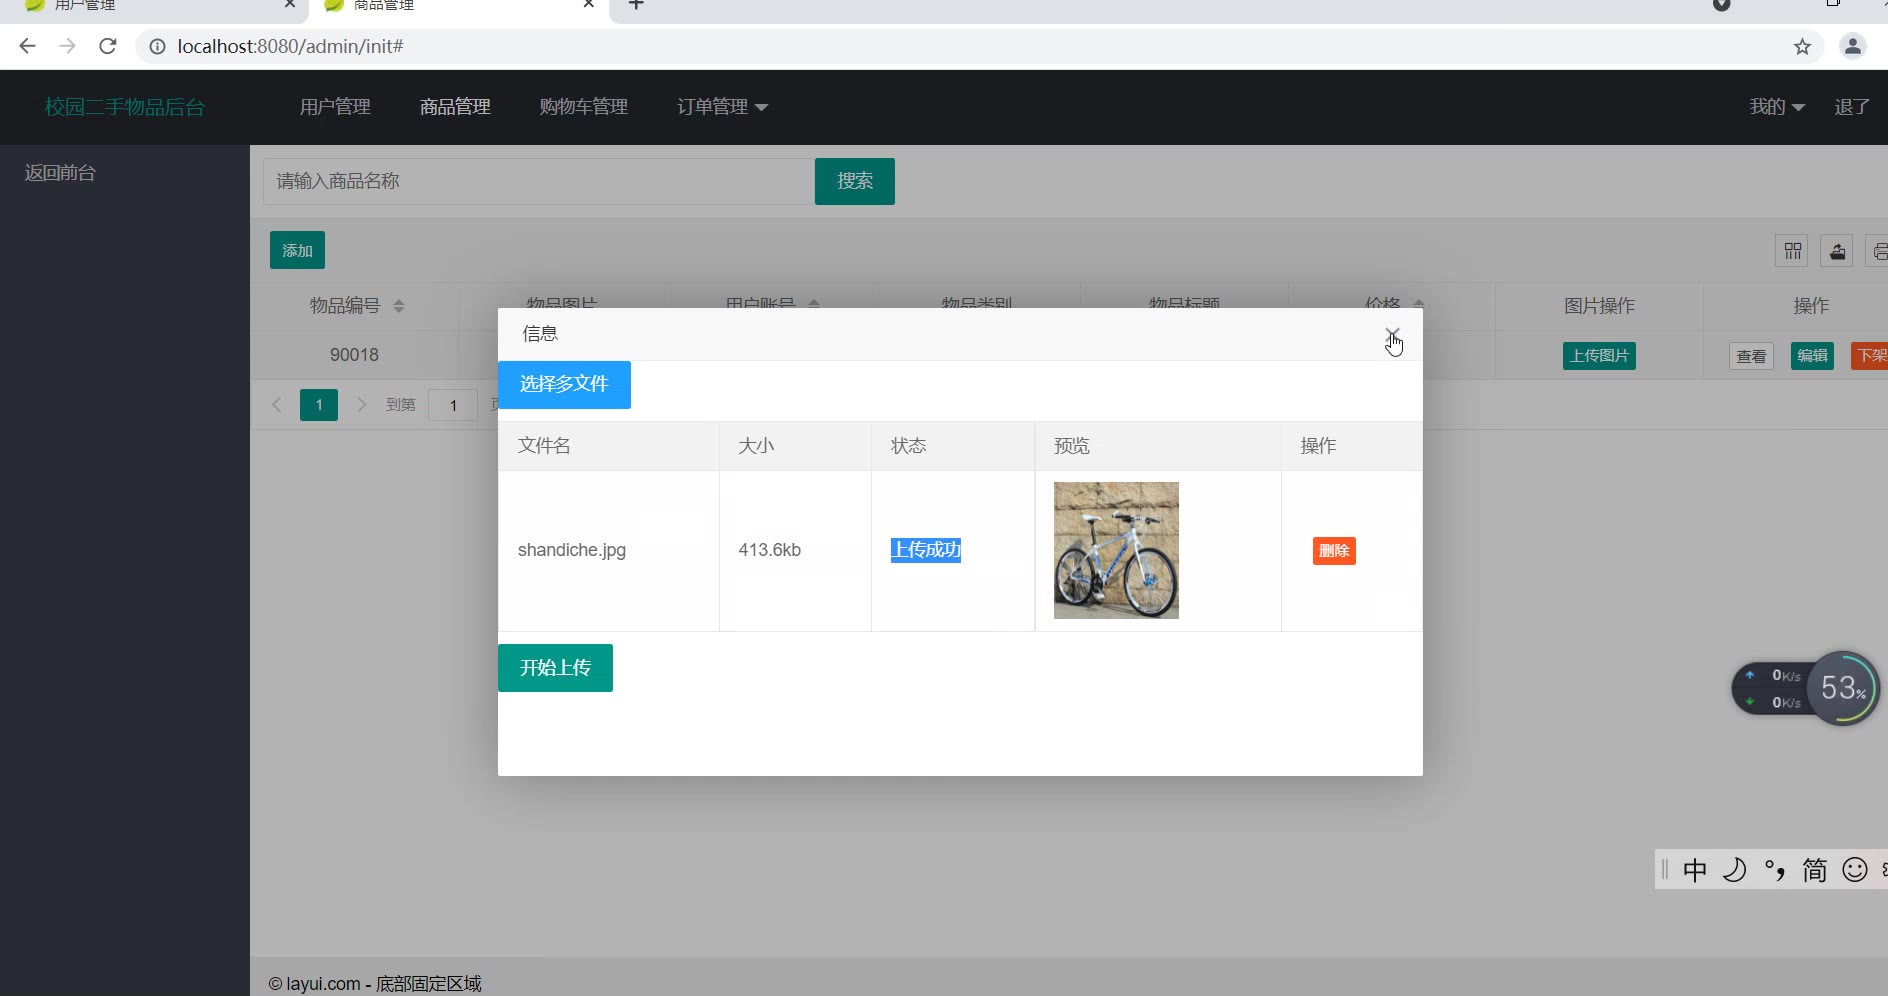Go back in browser history
The image size is (1888, 996).
pyautogui.click(x=27, y=46)
